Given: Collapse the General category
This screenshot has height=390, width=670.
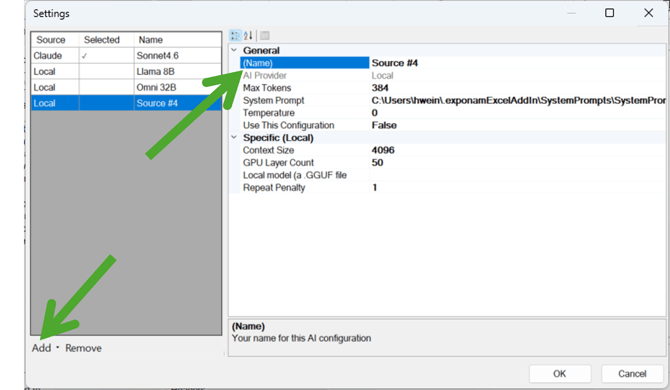Looking at the screenshot, I should 234,50.
